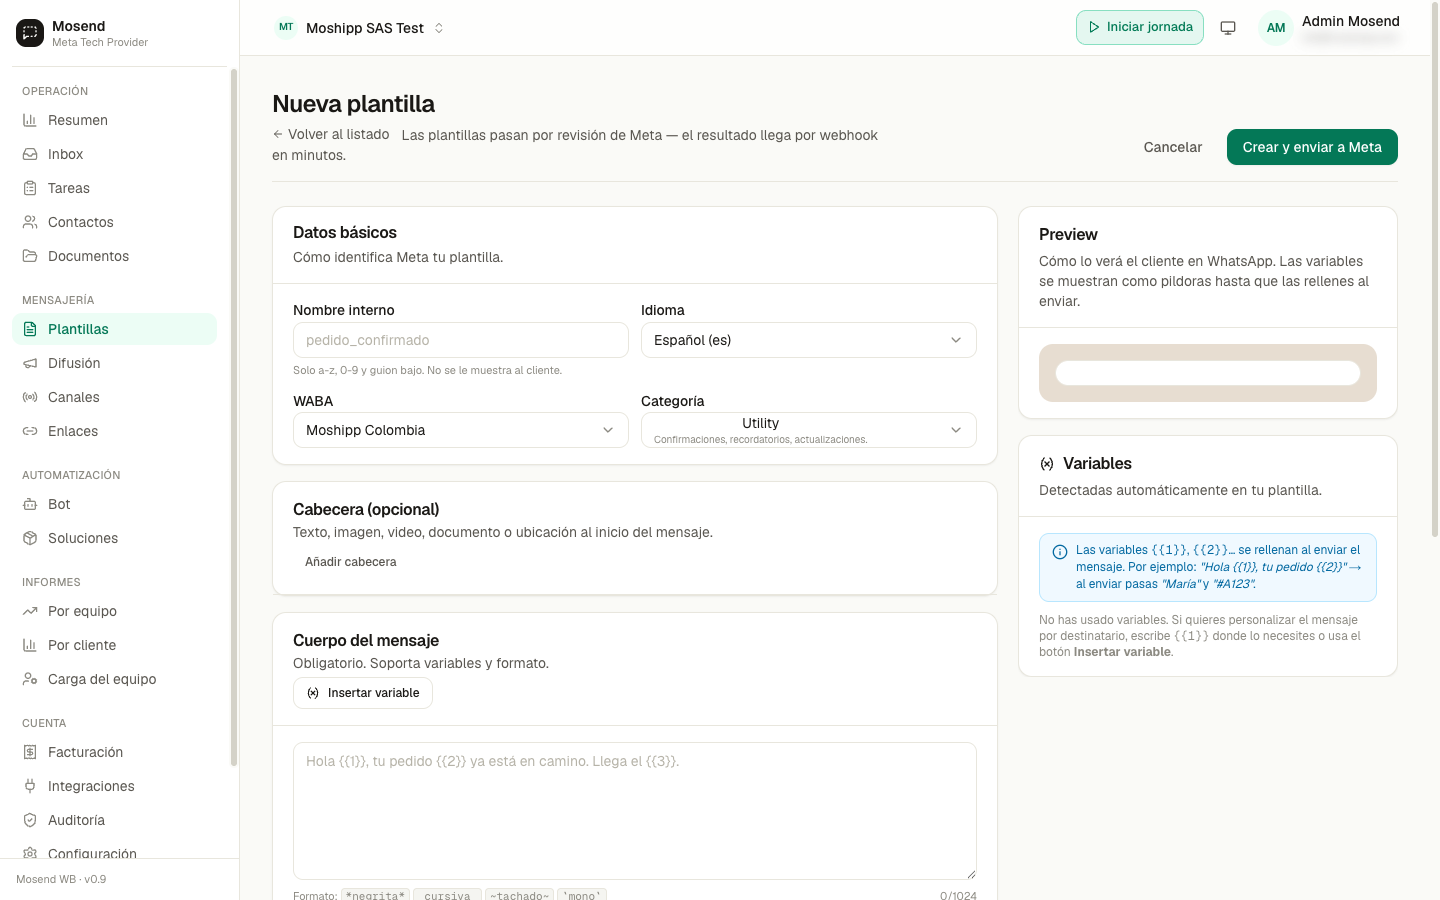
Task: Click the Por cliente bar chart icon
Action: click(30, 645)
